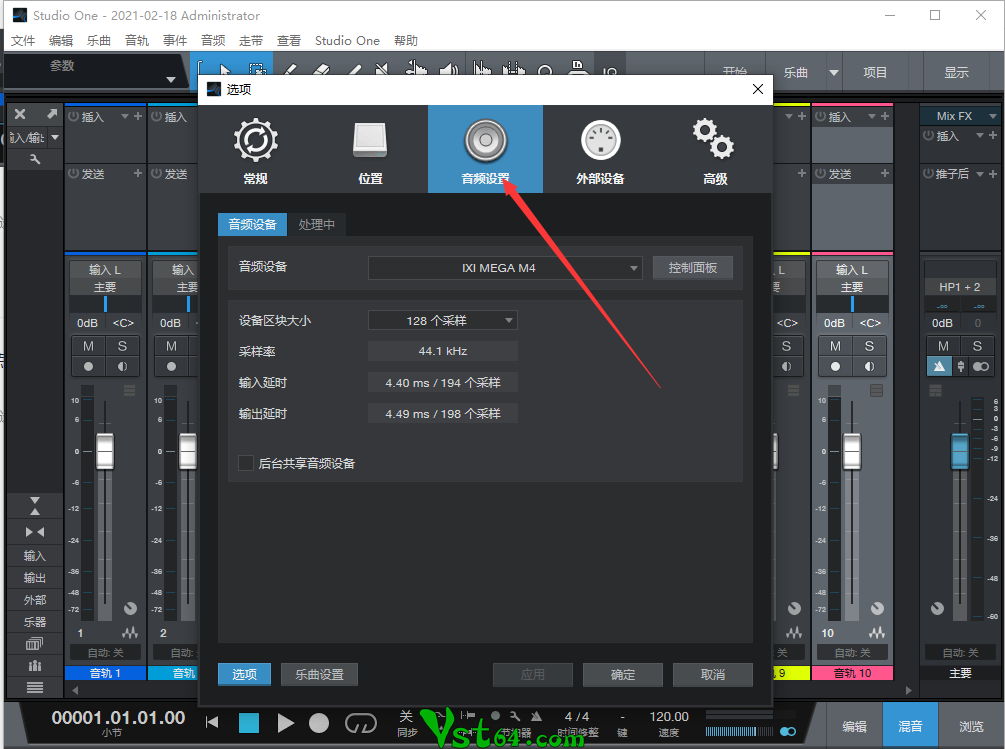Add an insert on 音轨 1 with plus

(x=138, y=116)
